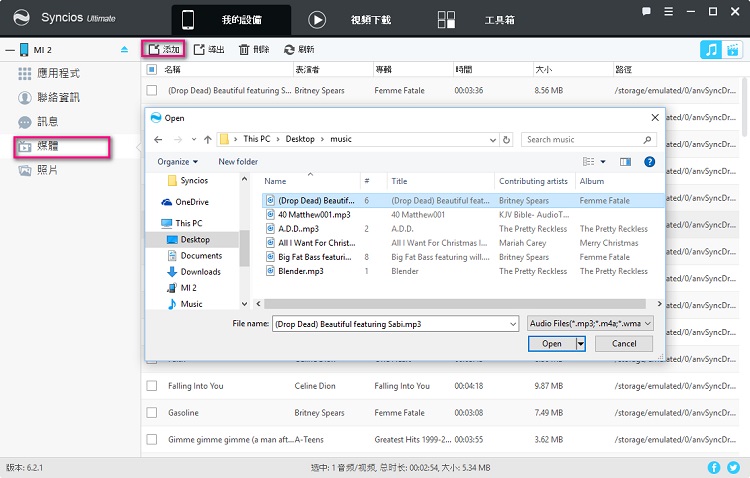The height and width of the screenshot is (478, 750).
Task: Open the Apps (應用程式) category
Action: click(x=49, y=73)
